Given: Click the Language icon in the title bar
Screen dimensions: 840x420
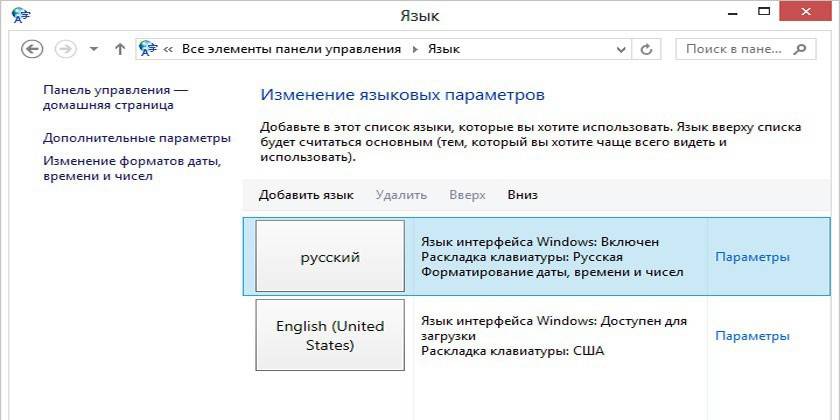Looking at the screenshot, I should point(20,14).
